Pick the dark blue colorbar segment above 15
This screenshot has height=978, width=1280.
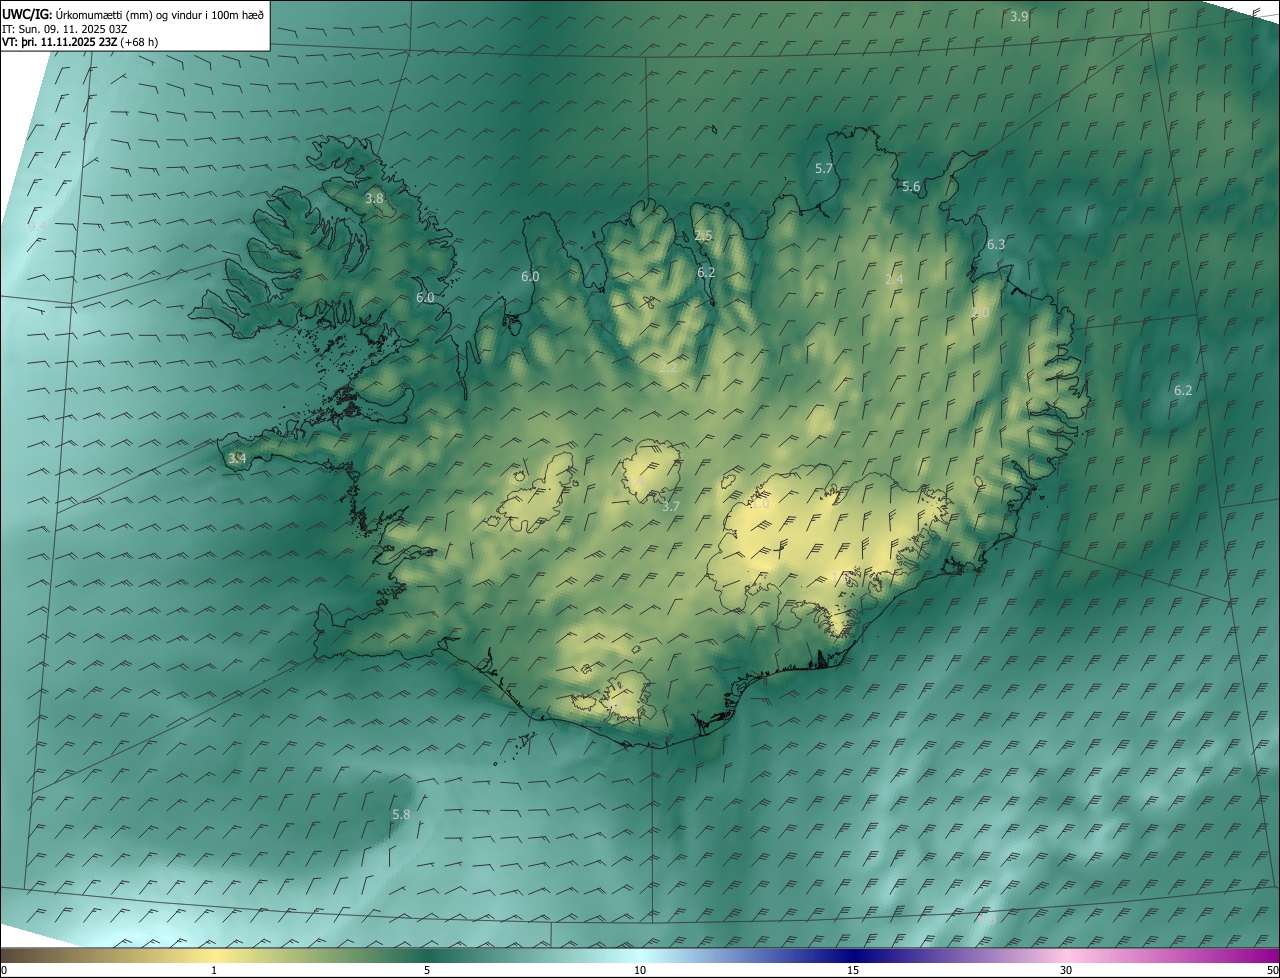(x=853, y=956)
